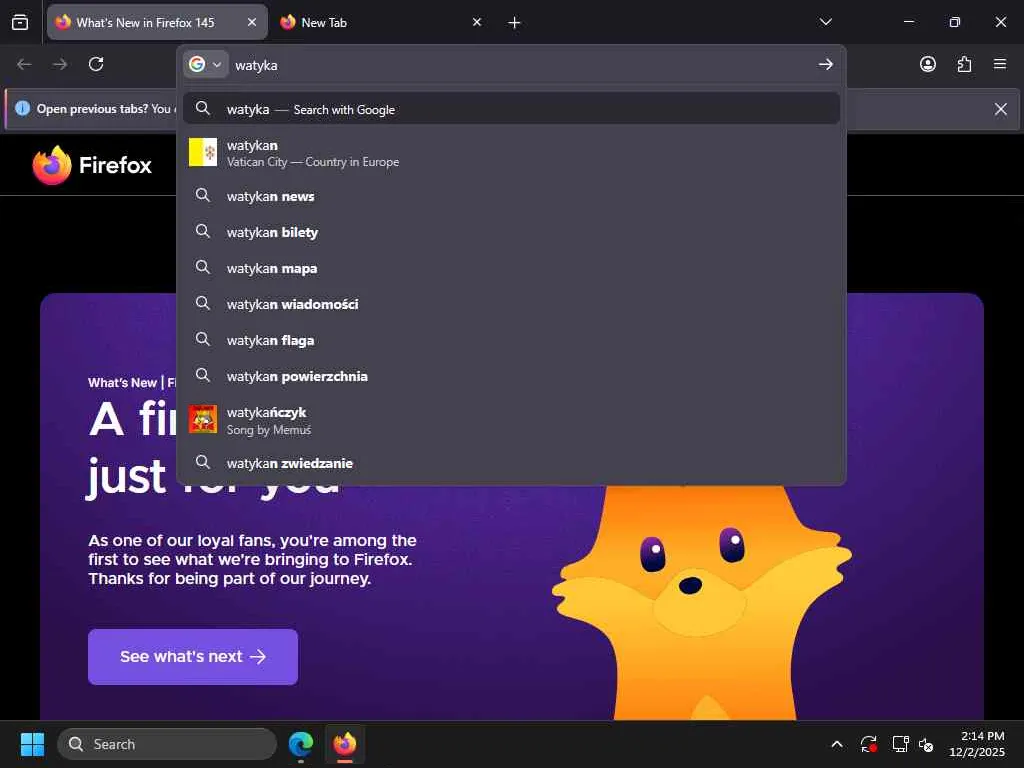Show hidden system tray icons

pyautogui.click(x=837, y=744)
